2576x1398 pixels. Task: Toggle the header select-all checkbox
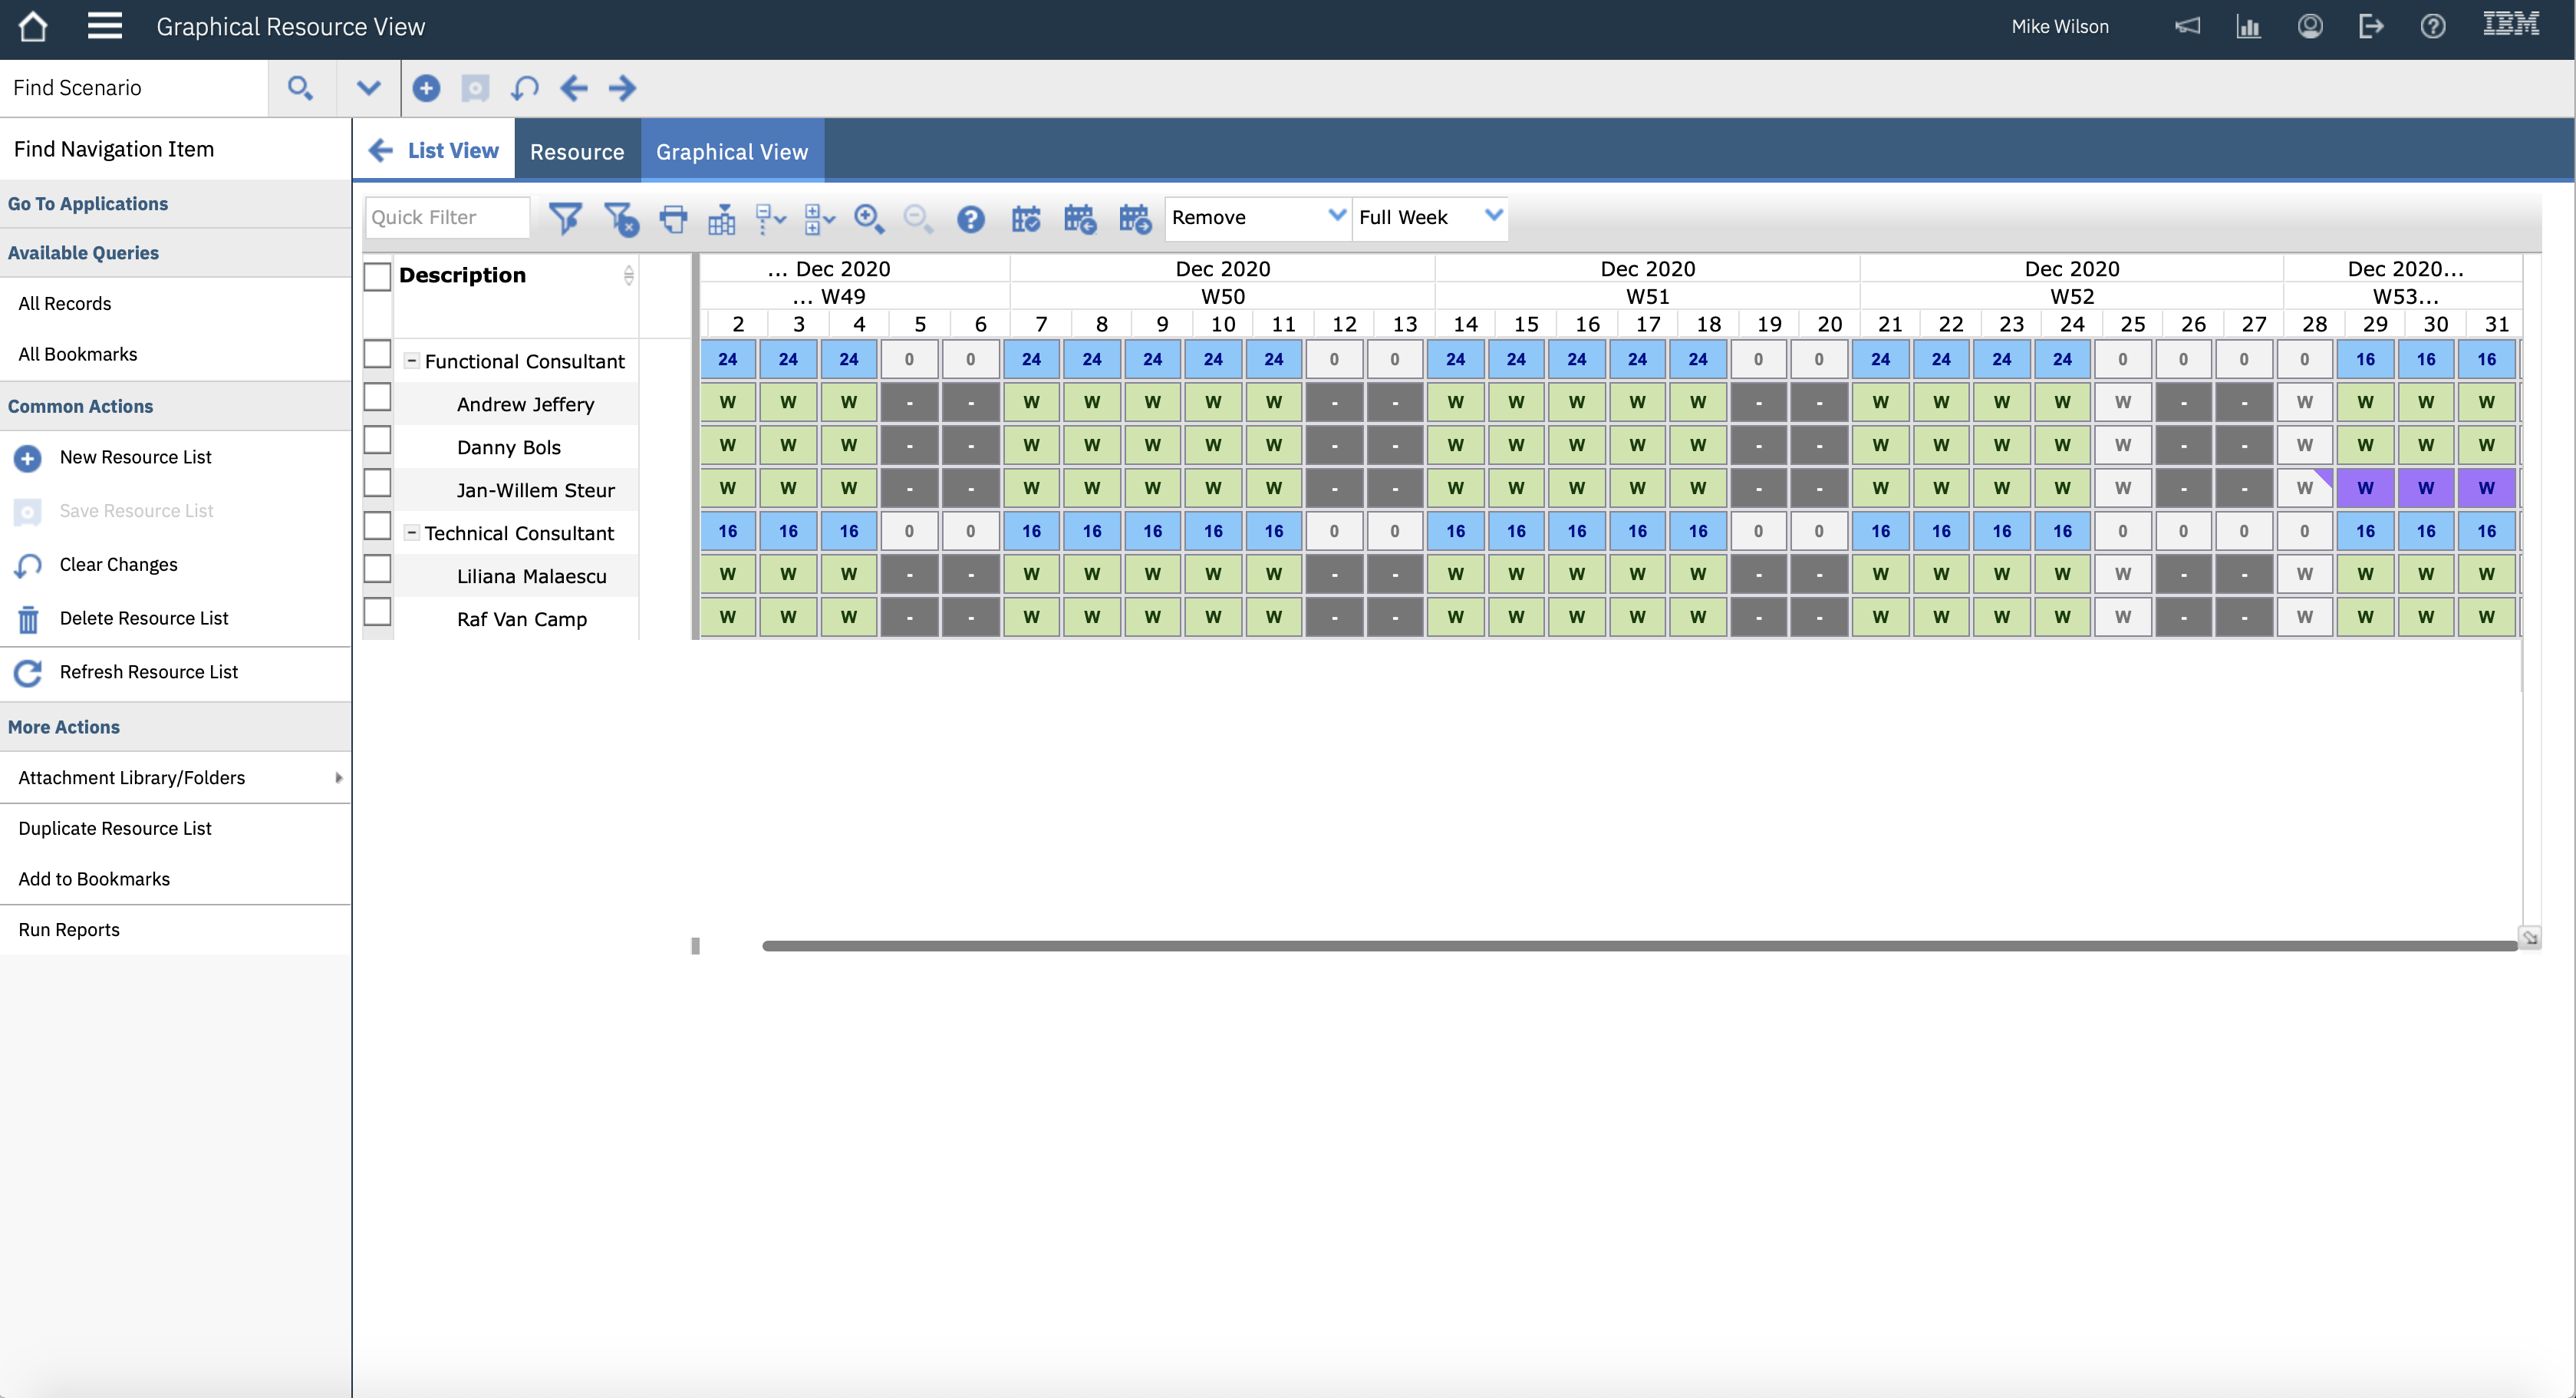pos(377,276)
